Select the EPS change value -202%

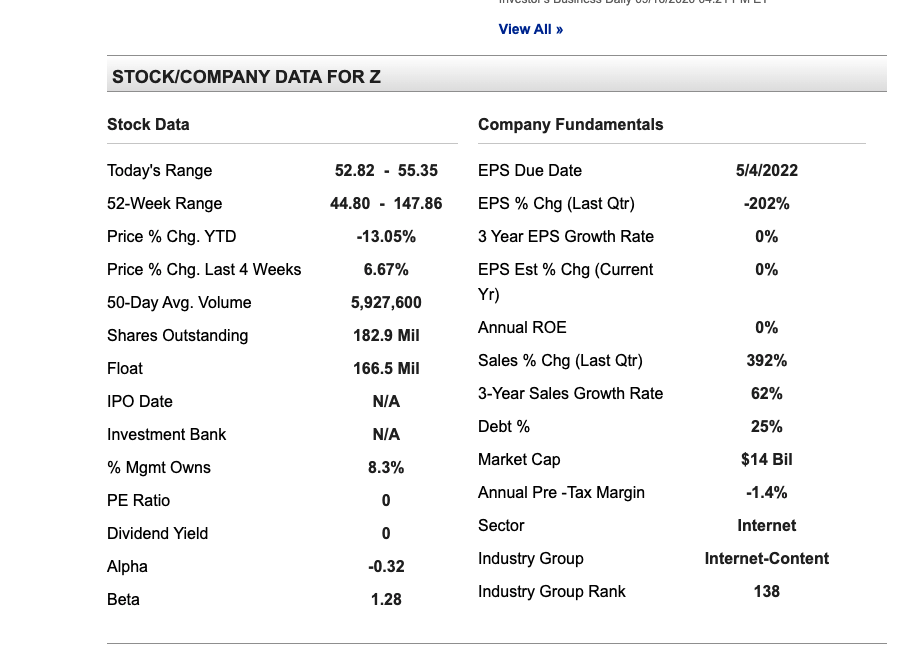coord(767,203)
